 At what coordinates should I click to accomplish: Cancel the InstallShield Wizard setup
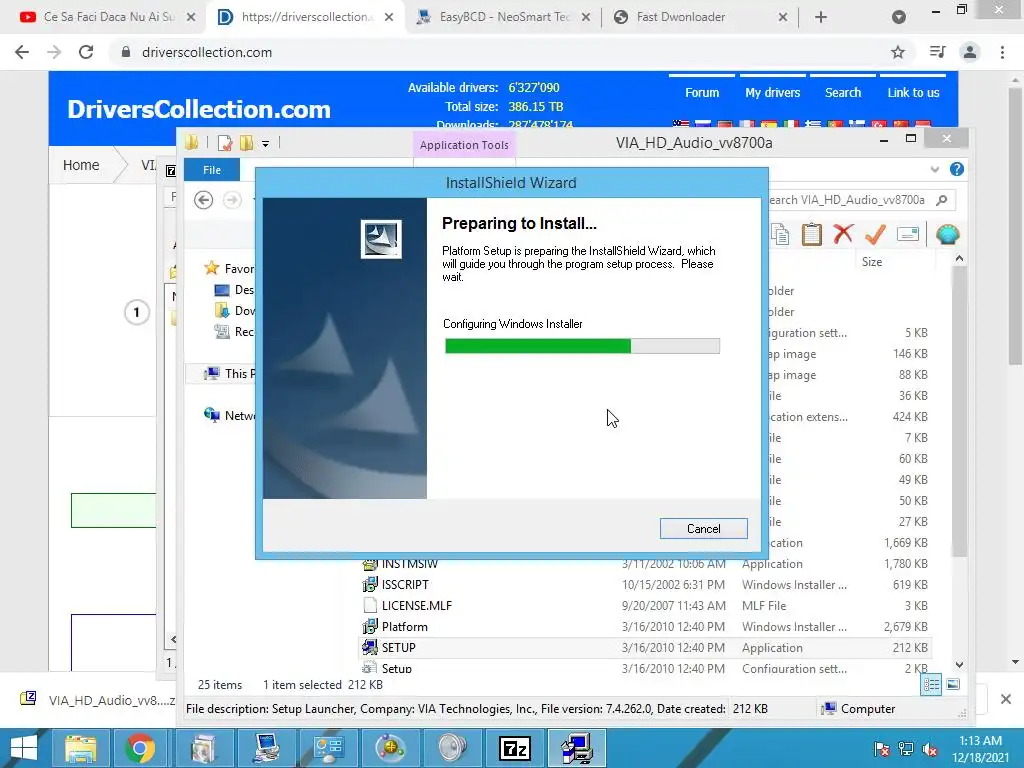tap(703, 528)
